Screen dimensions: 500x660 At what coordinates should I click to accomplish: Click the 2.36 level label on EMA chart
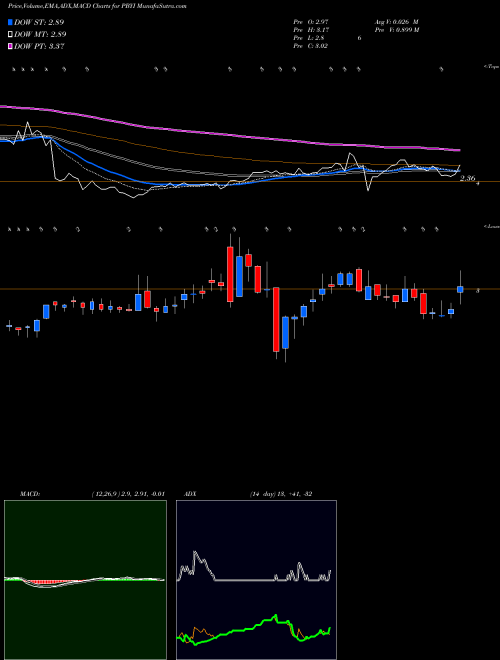(x=468, y=178)
